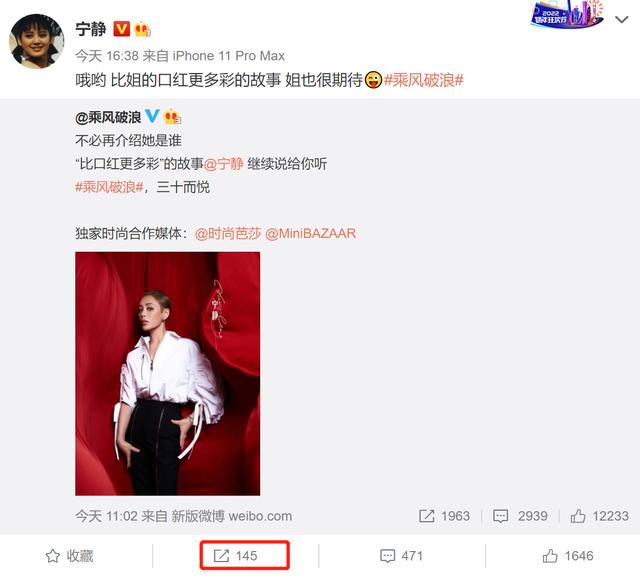Toggle the thumbs-up like showing 1646
The image size is (640, 577).
coord(568,556)
